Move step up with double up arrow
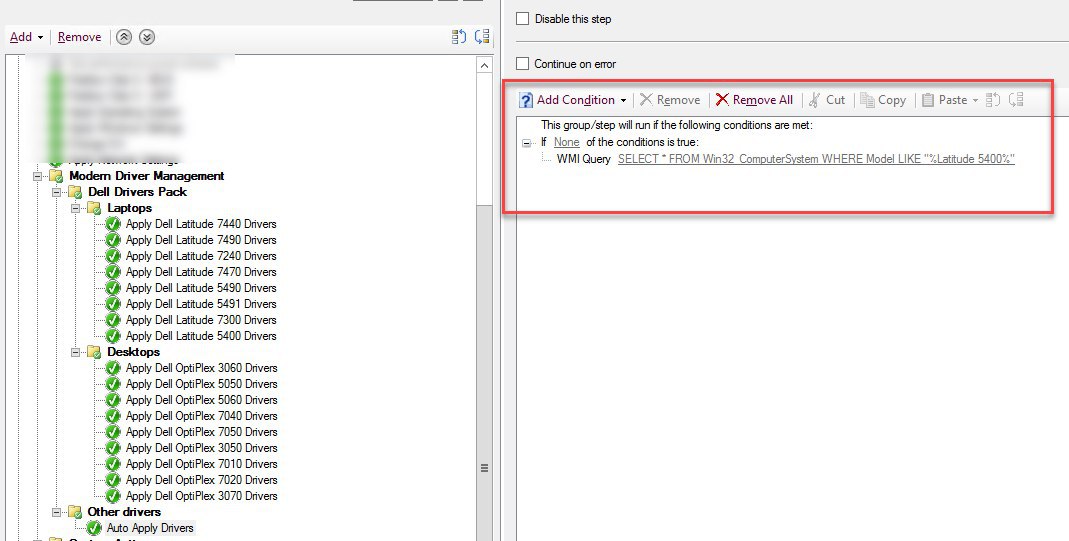This screenshot has width=1069, height=541. tap(123, 37)
